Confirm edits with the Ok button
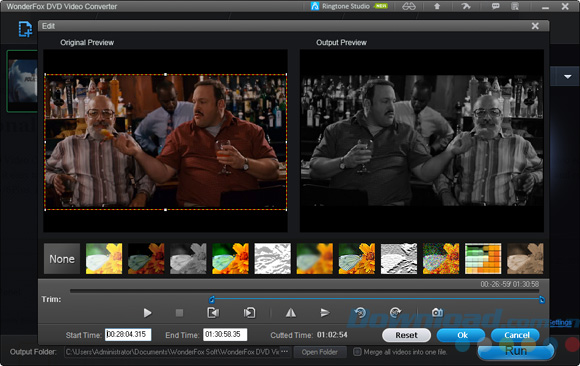Image resolution: width=580 pixels, height=366 pixels. pos(462,335)
